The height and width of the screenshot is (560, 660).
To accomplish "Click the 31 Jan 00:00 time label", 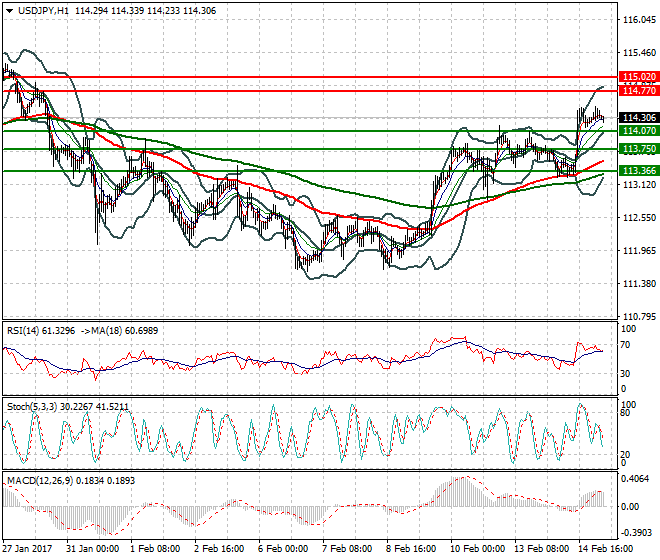I will [93, 549].
